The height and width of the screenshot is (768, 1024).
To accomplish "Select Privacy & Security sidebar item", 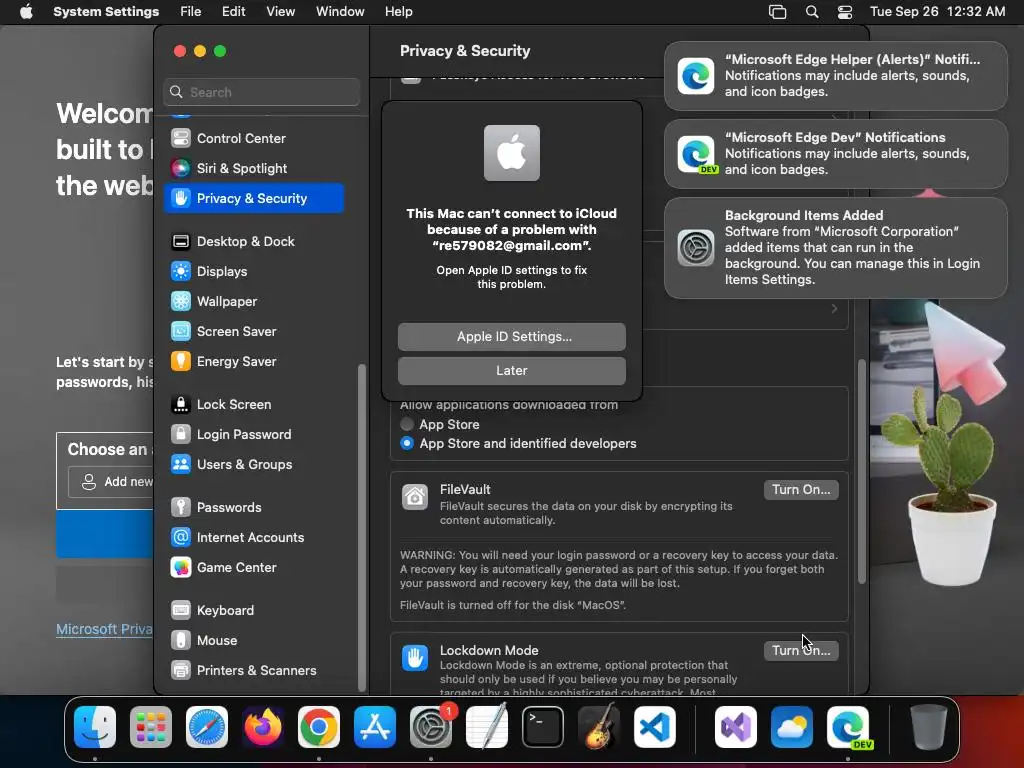I will pyautogui.click(x=254, y=199).
